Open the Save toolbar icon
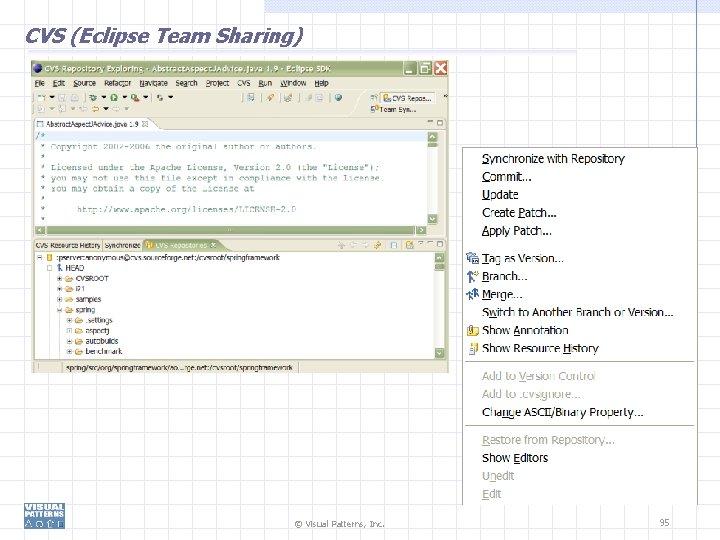This screenshot has height=540, width=720. click(62, 97)
